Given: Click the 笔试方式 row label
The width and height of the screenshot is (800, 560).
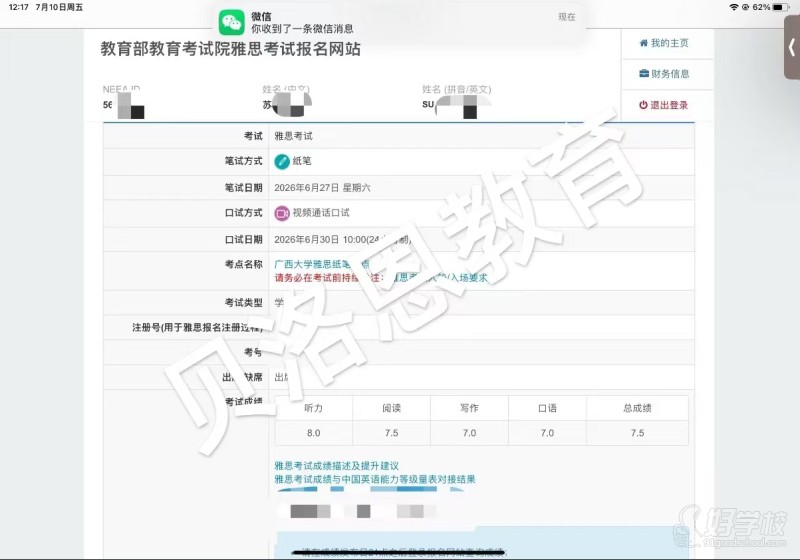Looking at the screenshot, I should coord(243,161).
